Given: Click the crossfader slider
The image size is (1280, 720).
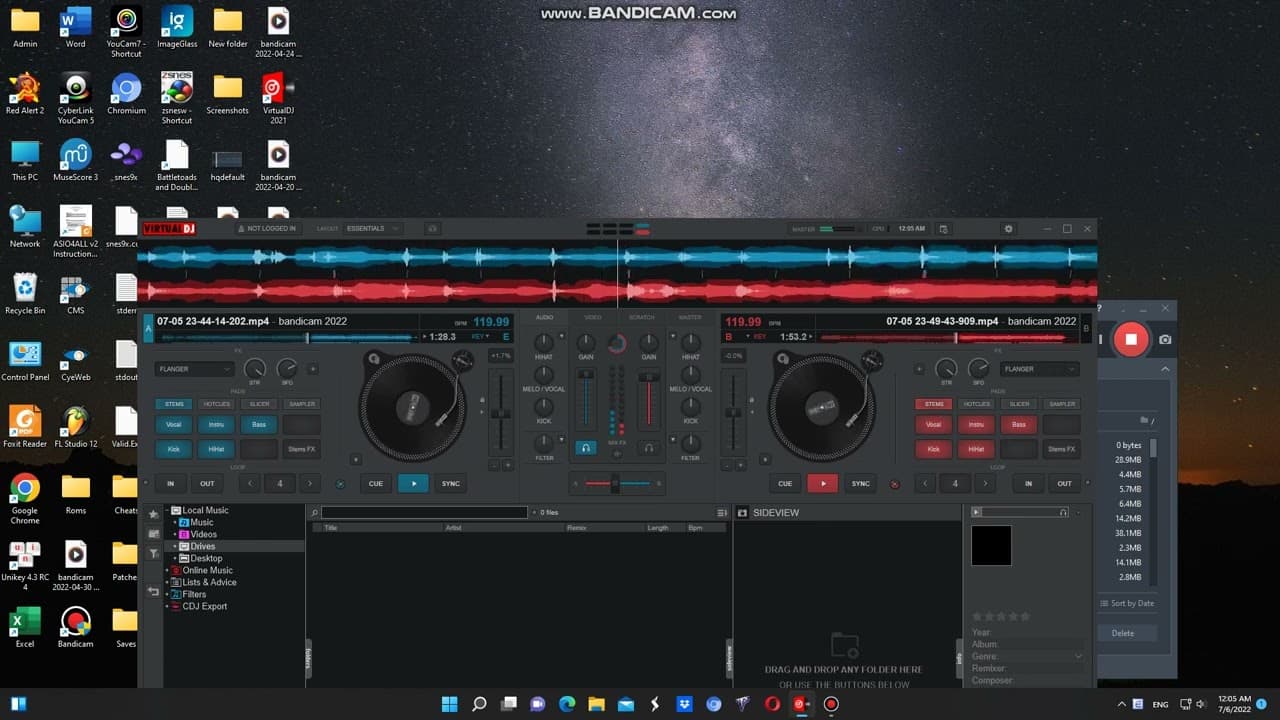Looking at the screenshot, I should [615, 484].
